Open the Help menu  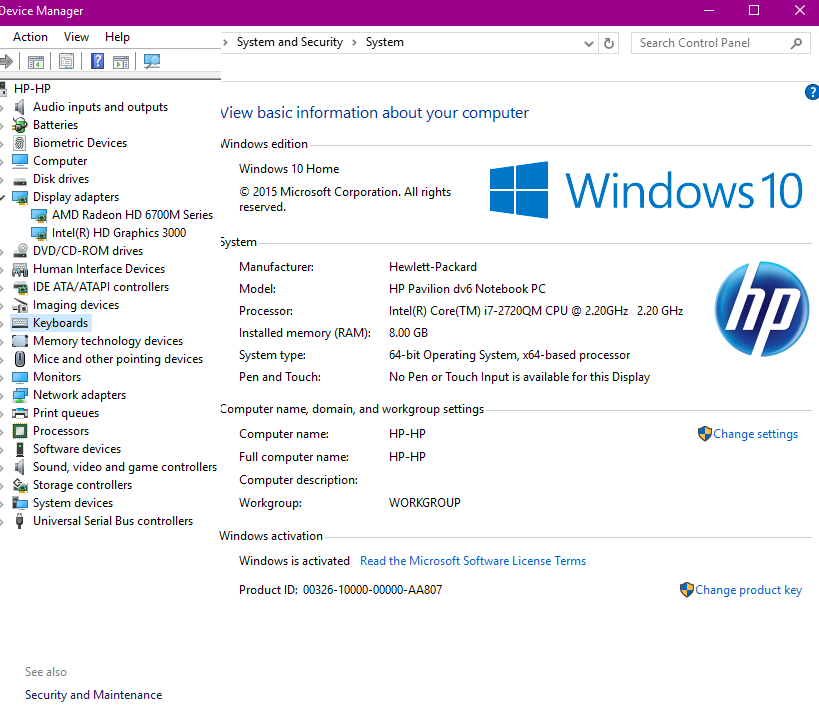click(117, 37)
